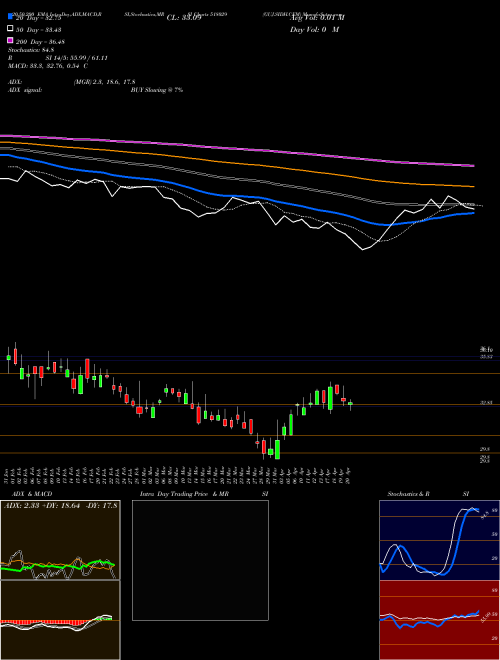Open the MACD histogram chart thumbnail
Screen dimensions: 500x660
(60, 620)
